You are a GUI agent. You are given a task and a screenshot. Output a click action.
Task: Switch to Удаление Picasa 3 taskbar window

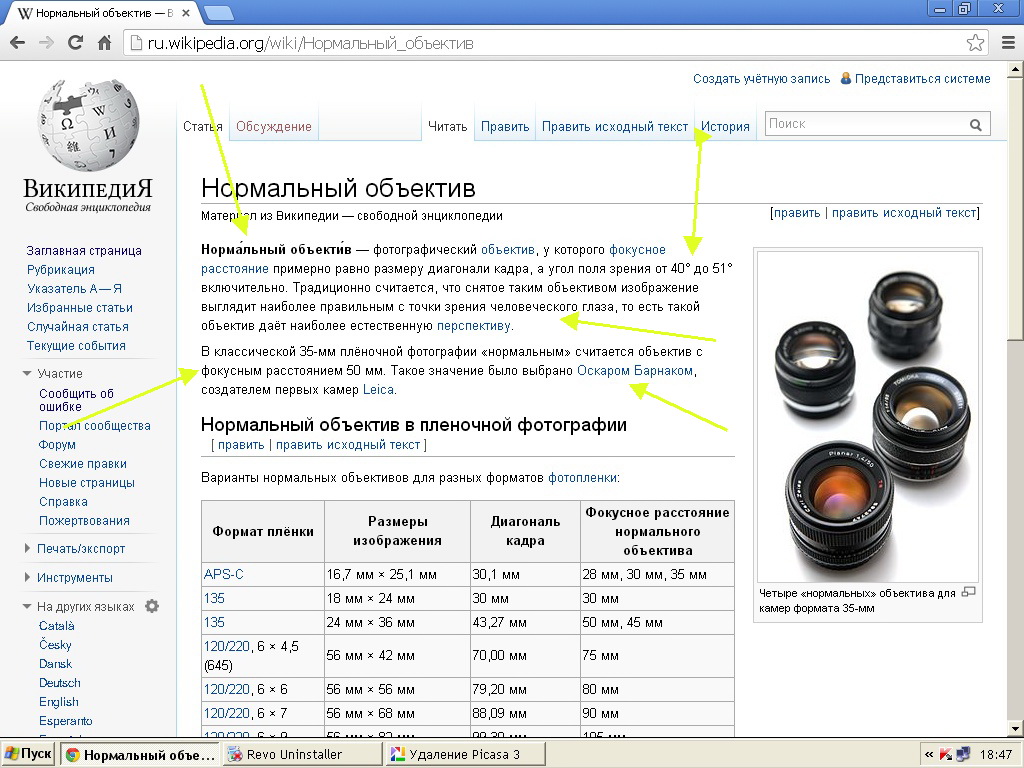coord(465,754)
